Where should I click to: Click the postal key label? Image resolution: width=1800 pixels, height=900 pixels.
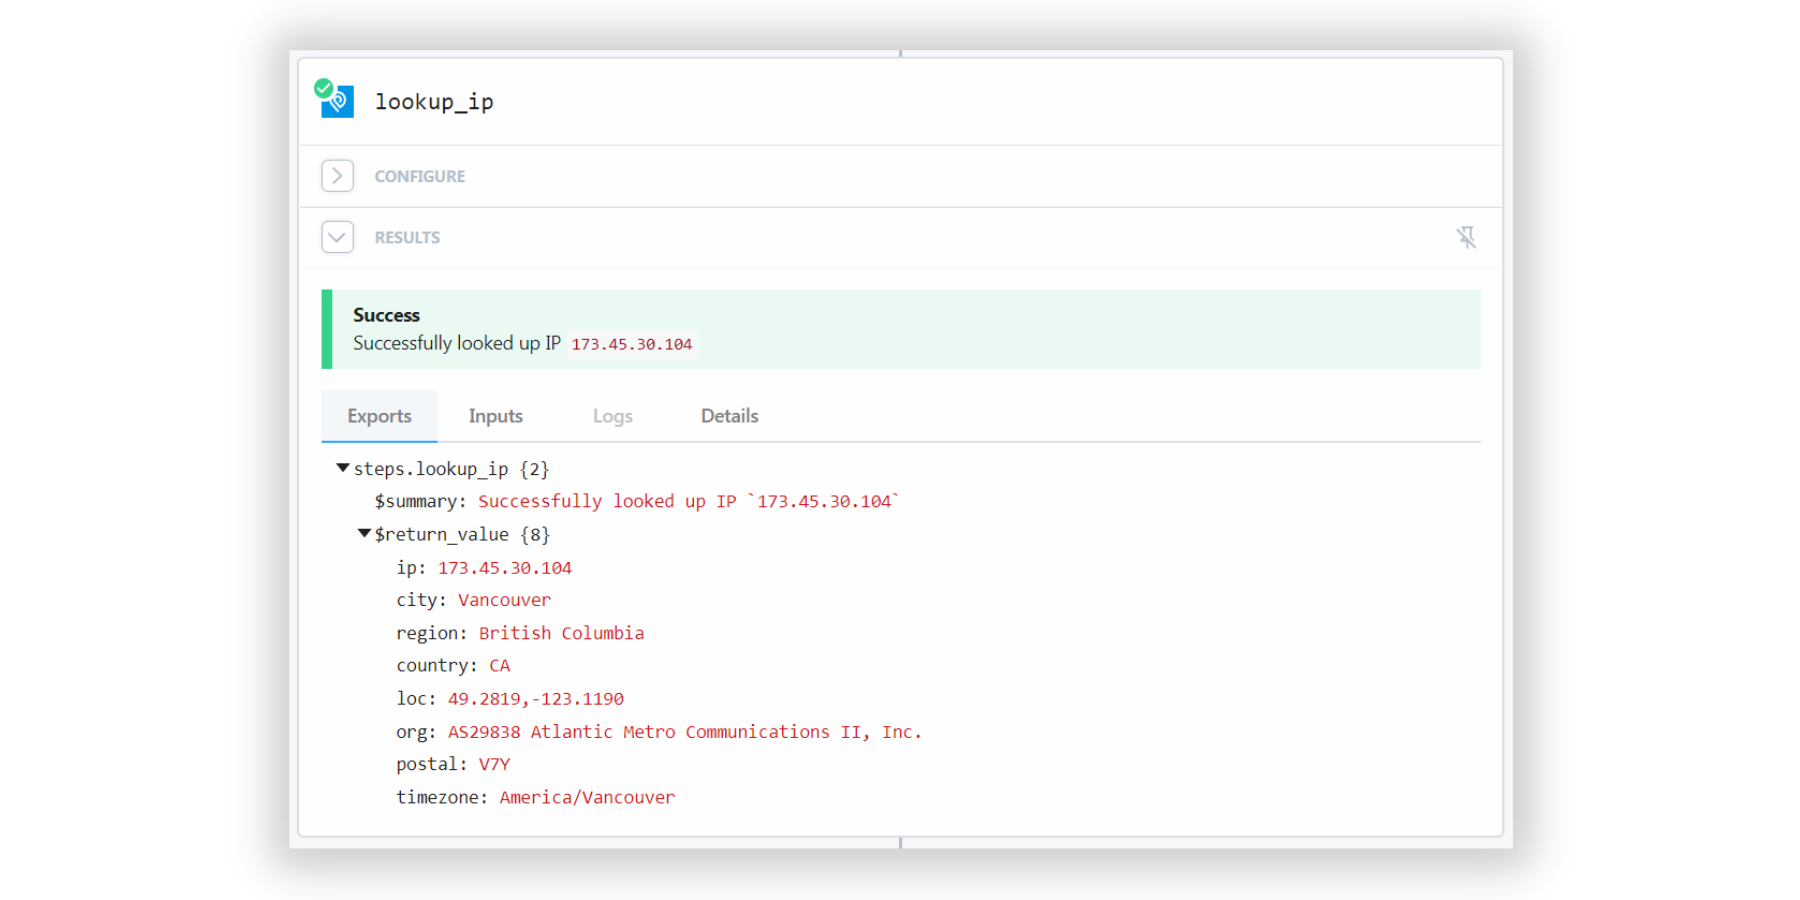[x=431, y=764]
